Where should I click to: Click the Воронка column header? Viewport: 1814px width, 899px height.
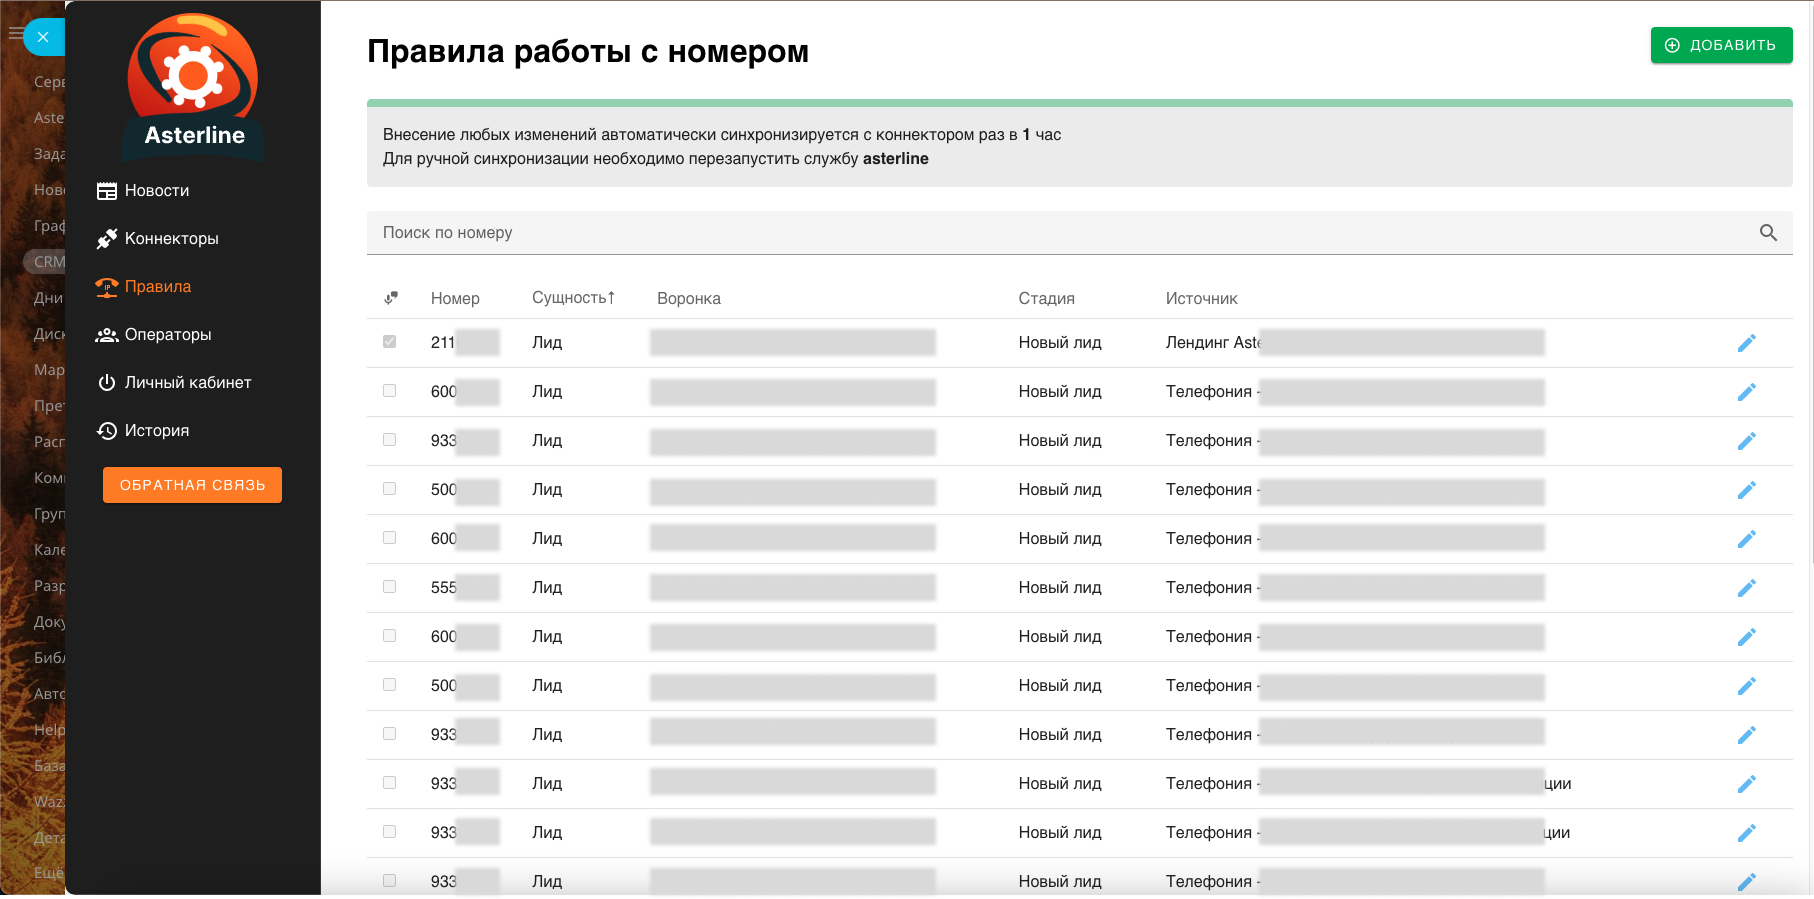[x=689, y=299]
